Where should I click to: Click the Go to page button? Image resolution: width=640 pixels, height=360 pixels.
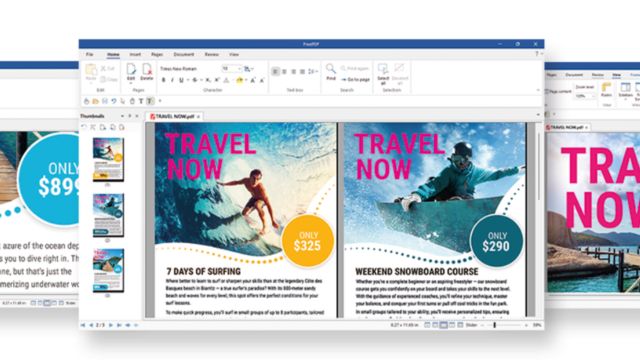pyautogui.click(x=356, y=79)
